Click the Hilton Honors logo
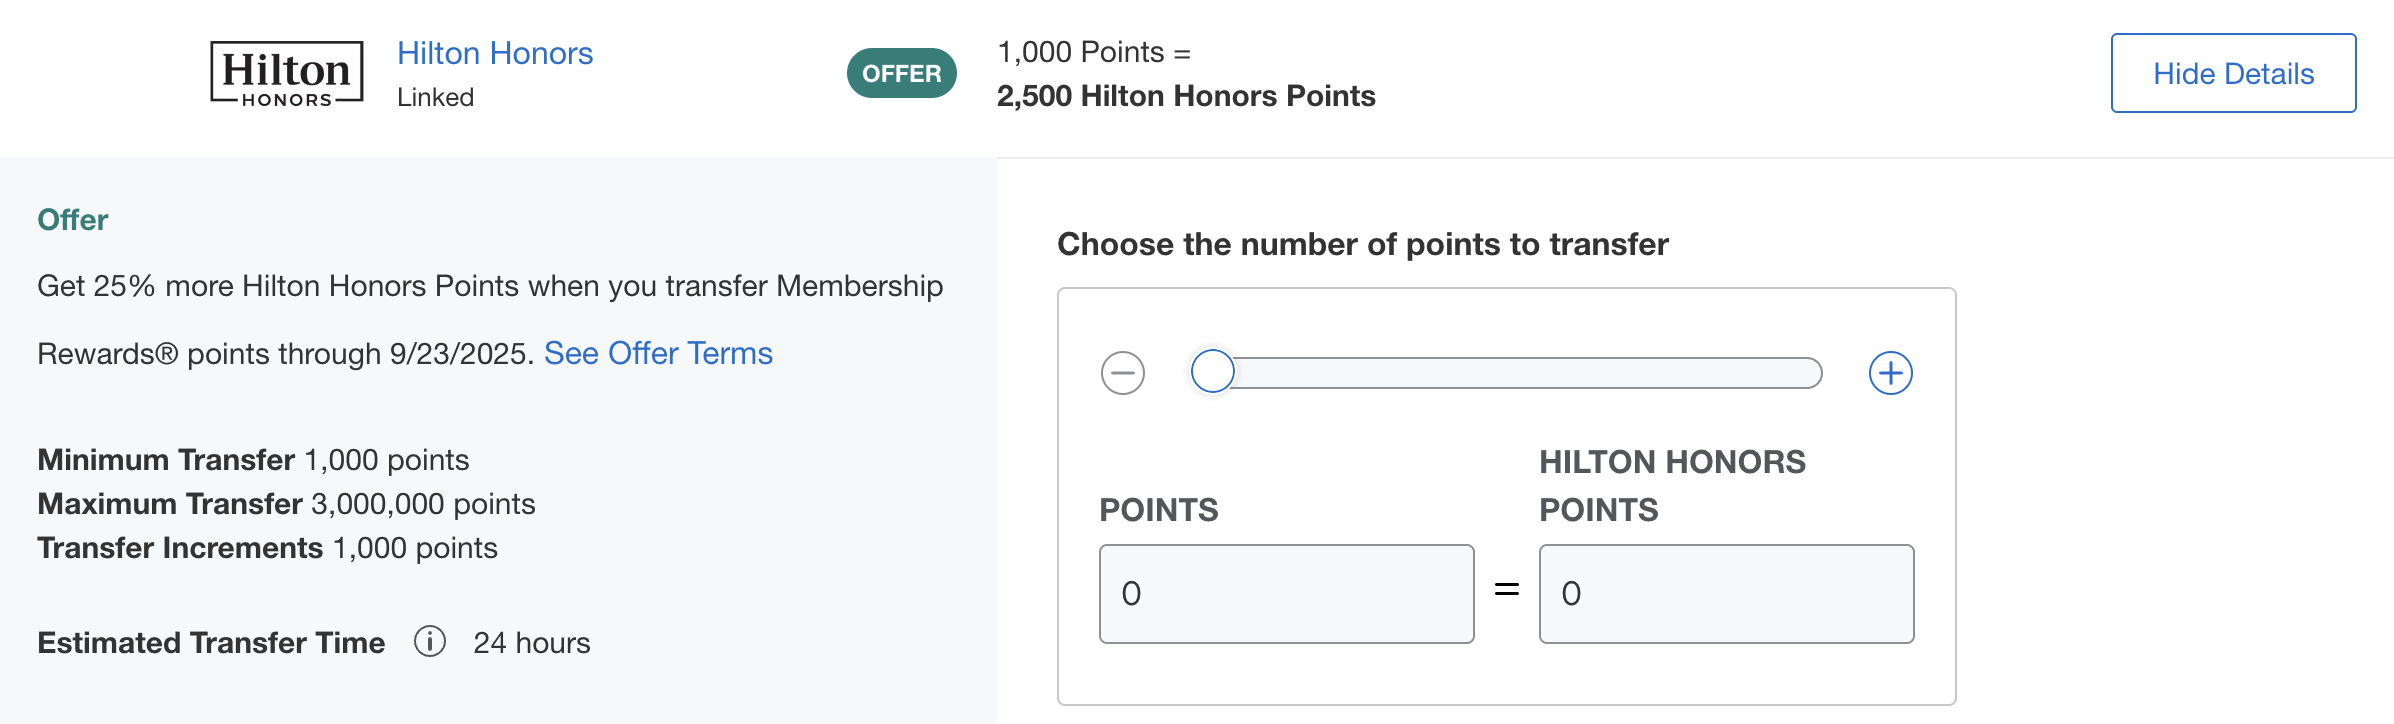This screenshot has height=724, width=2394. [287, 73]
